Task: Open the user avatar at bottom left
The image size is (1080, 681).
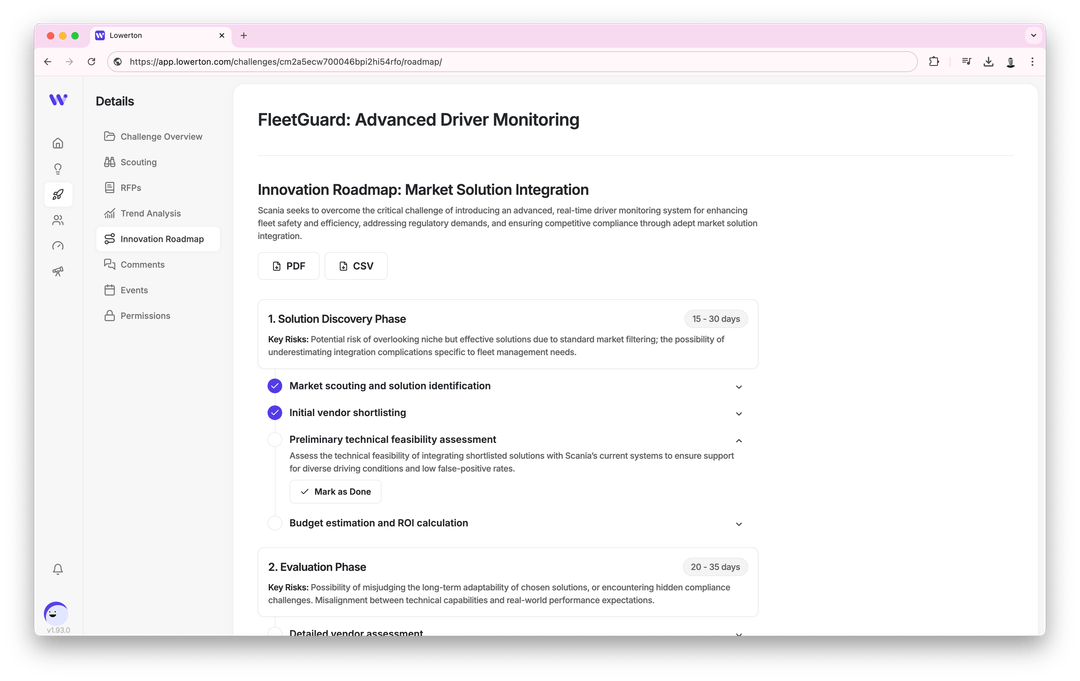Action: [57, 613]
